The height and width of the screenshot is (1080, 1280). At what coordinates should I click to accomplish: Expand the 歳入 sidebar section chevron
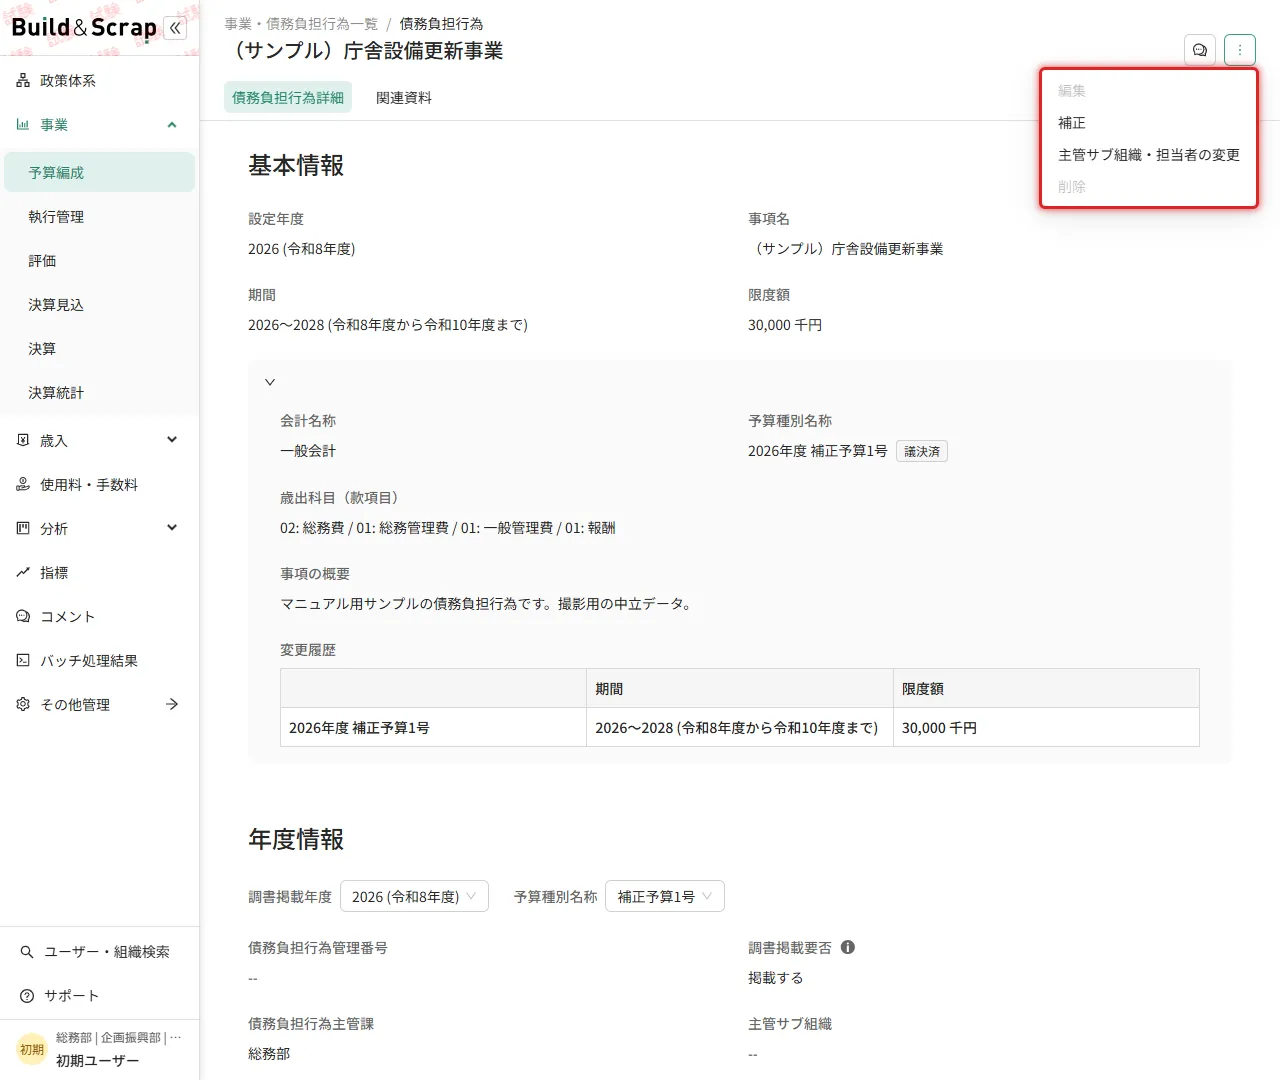[x=172, y=440]
